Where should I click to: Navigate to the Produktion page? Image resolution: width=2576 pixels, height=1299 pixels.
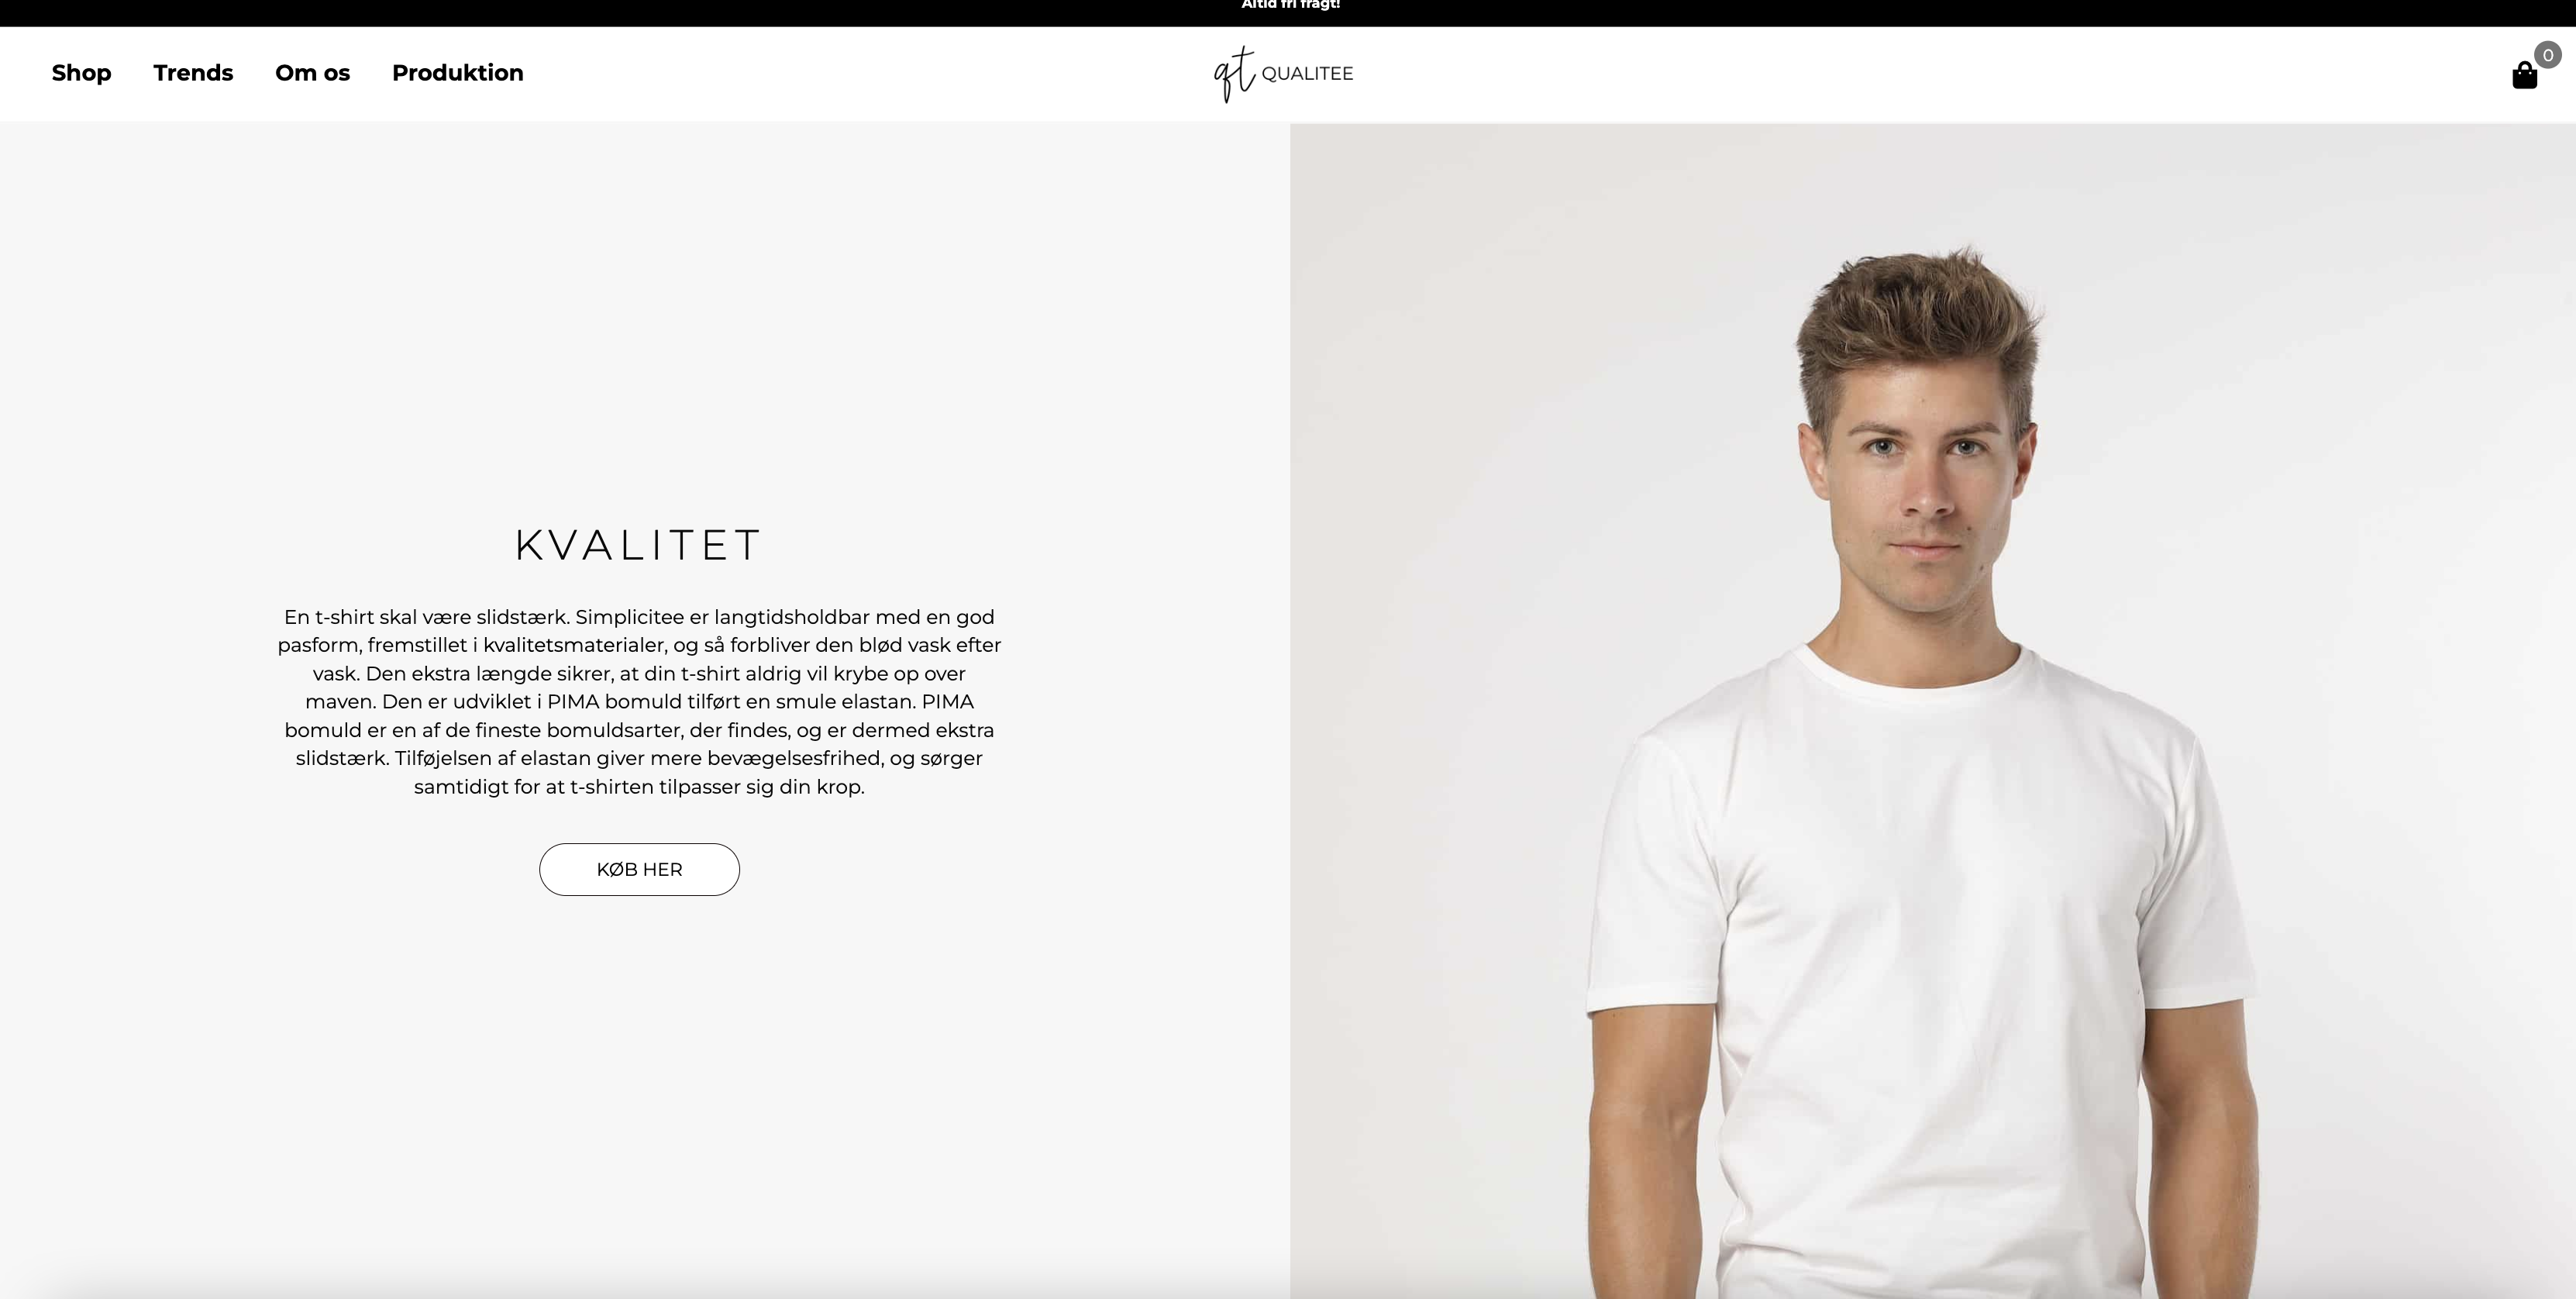(x=458, y=73)
